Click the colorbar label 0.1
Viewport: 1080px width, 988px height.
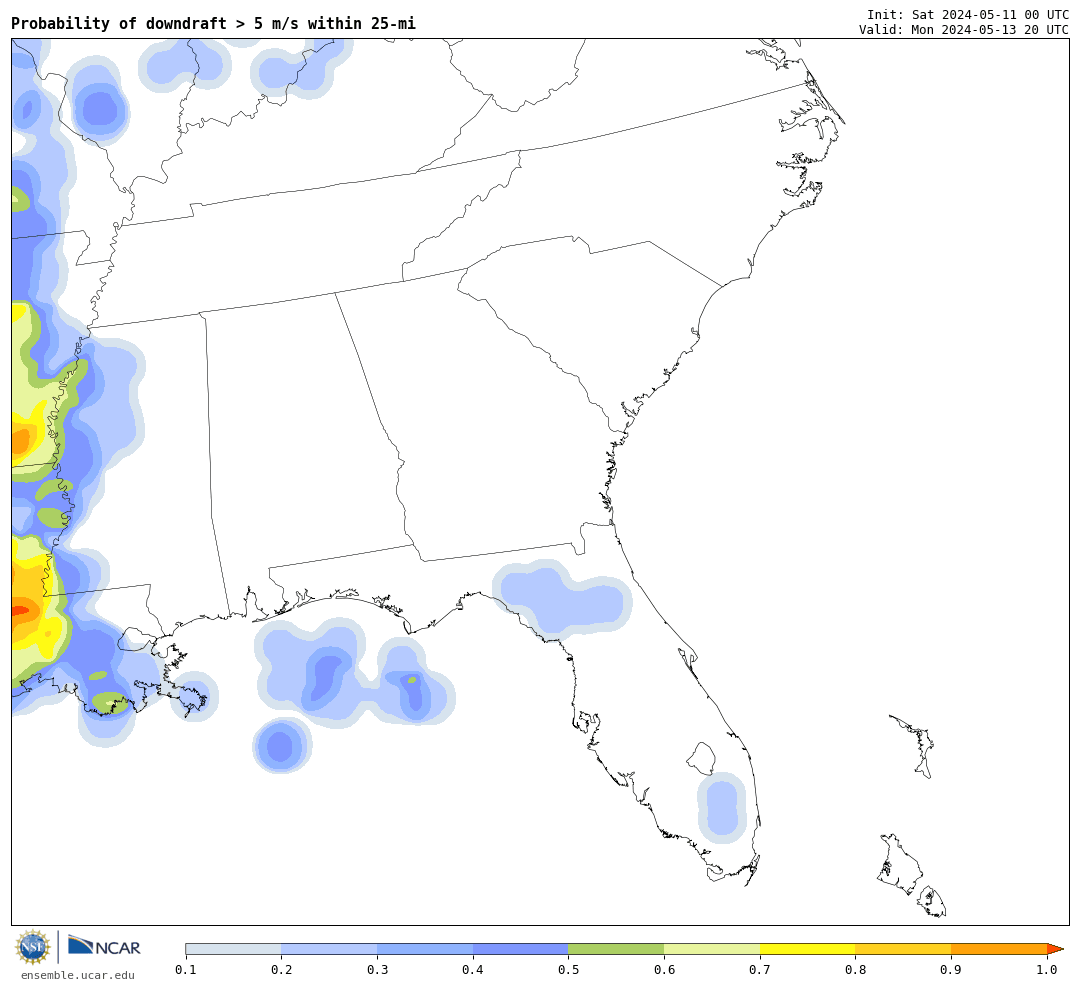[x=186, y=970]
